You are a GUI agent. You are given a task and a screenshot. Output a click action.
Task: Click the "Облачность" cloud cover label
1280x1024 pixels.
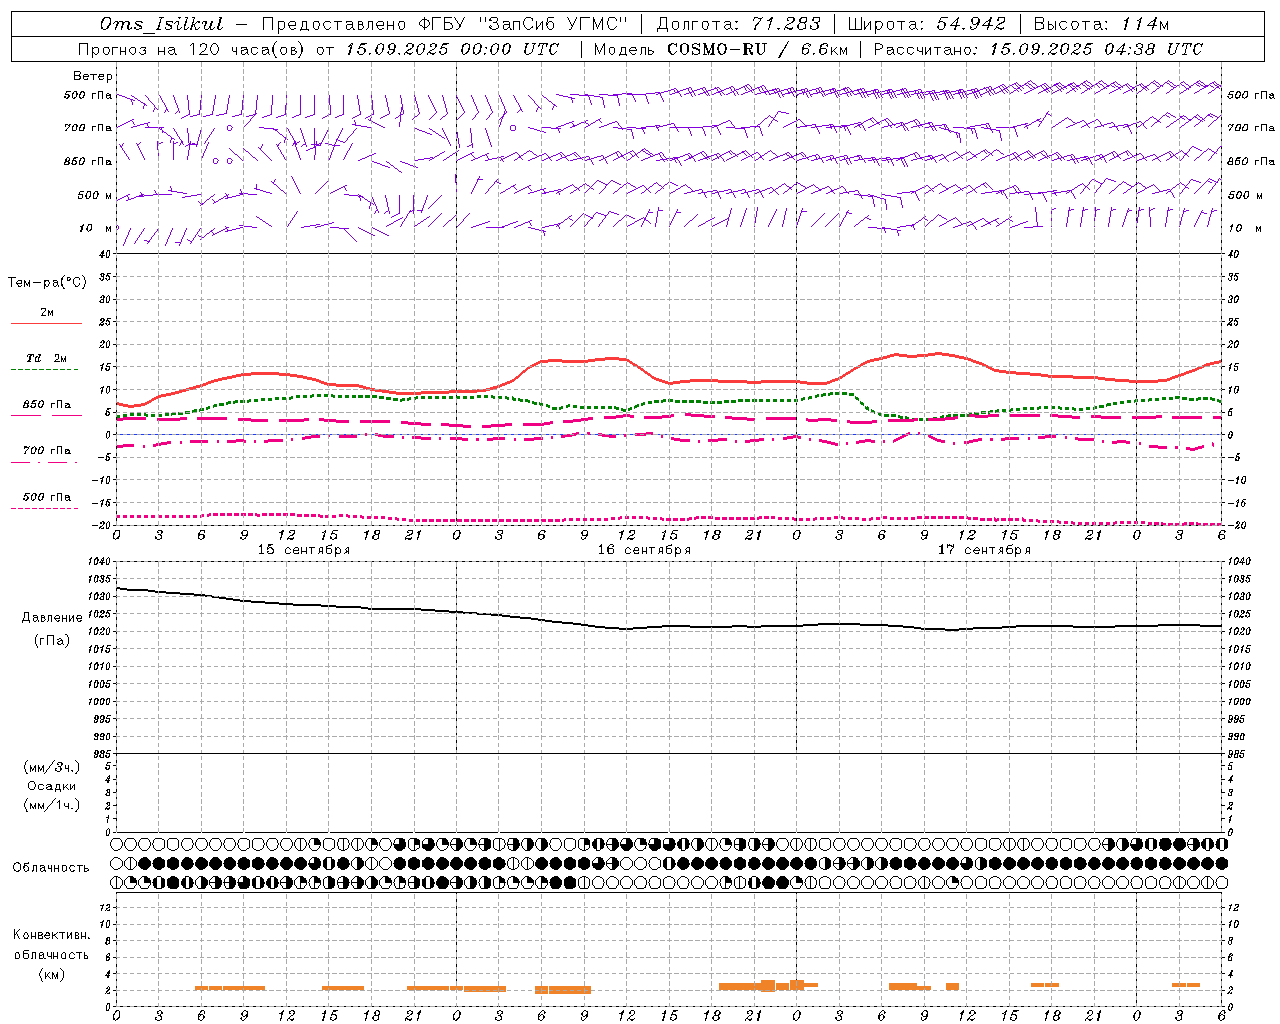[51, 868]
